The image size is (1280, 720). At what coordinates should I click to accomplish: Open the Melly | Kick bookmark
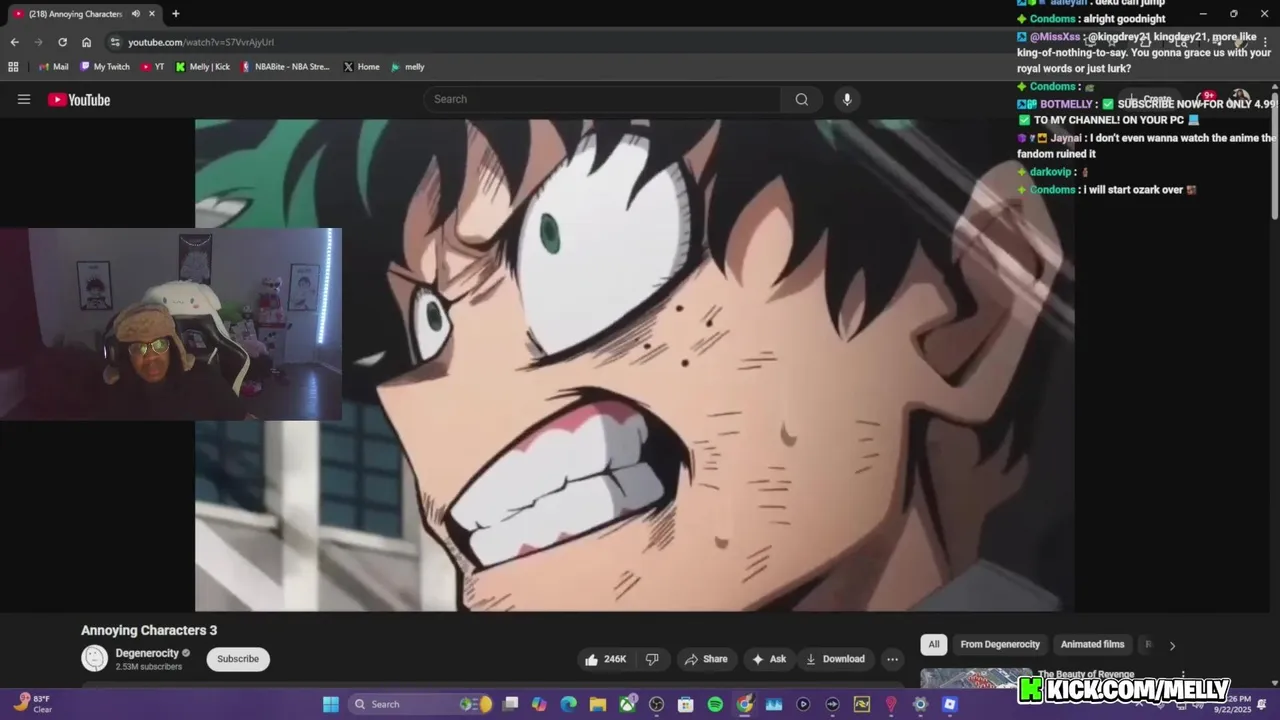pyautogui.click(x=202, y=67)
